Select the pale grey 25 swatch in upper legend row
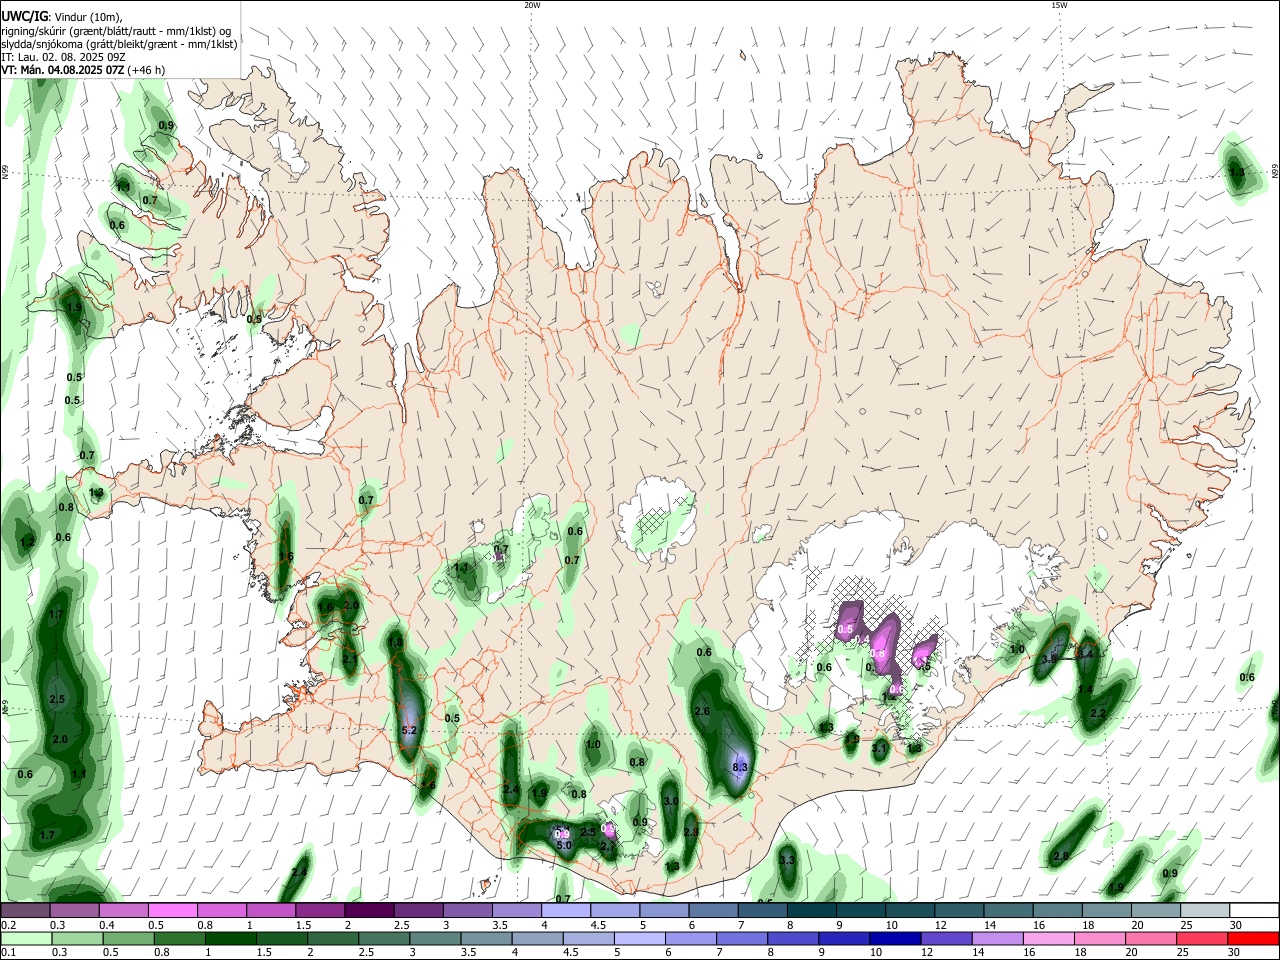Viewport: 1280px width, 960px height. coord(1205,910)
